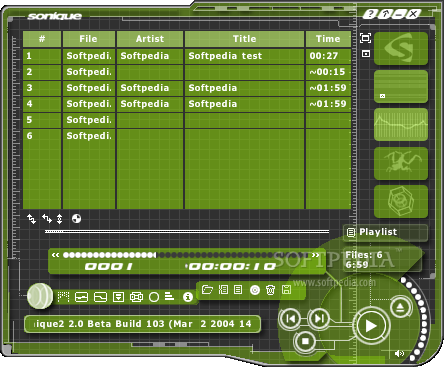Image resolution: width=444 pixels, height=367 pixels.
Task: Click the '0001' track number display
Action: (x=109, y=267)
